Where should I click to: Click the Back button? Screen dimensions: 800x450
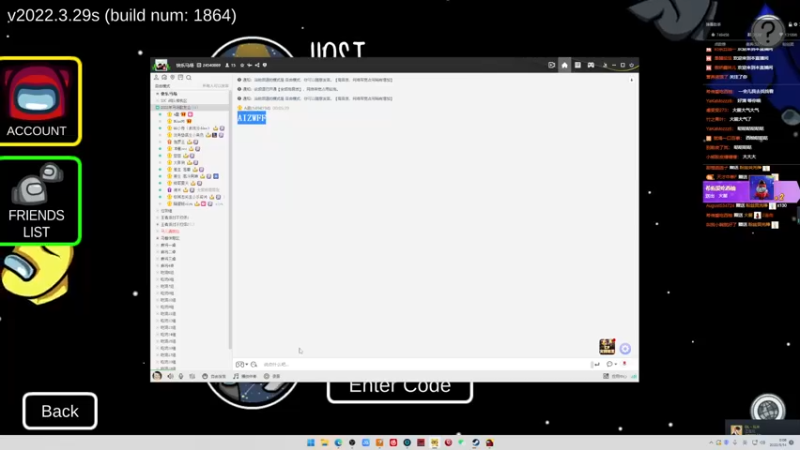point(60,411)
